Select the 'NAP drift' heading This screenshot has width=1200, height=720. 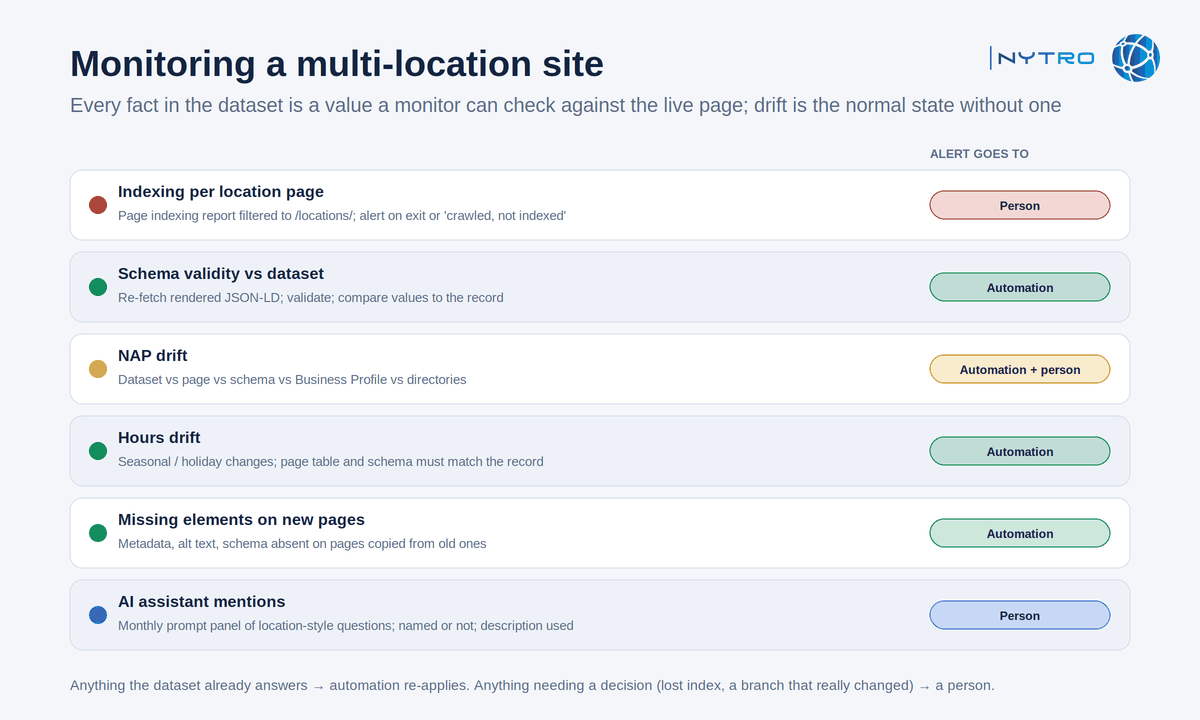tap(153, 356)
